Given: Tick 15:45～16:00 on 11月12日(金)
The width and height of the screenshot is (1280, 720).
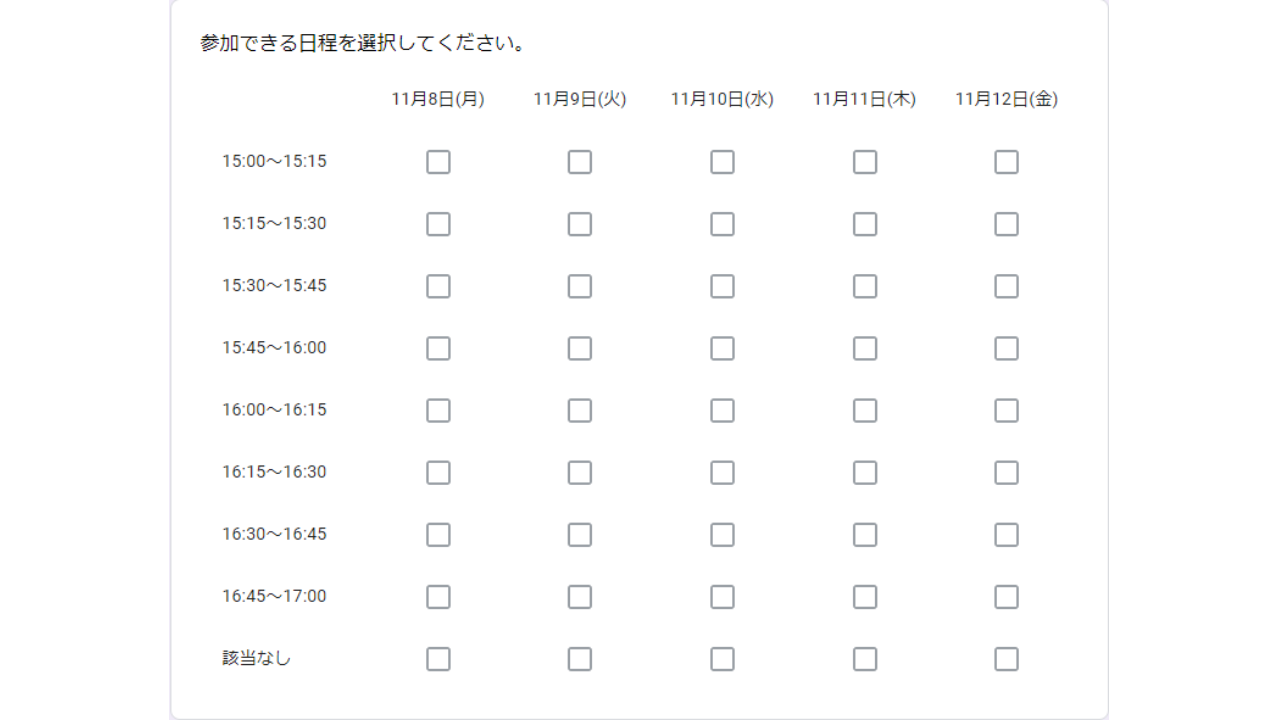Looking at the screenshot, I should [x=1006, y=348].
